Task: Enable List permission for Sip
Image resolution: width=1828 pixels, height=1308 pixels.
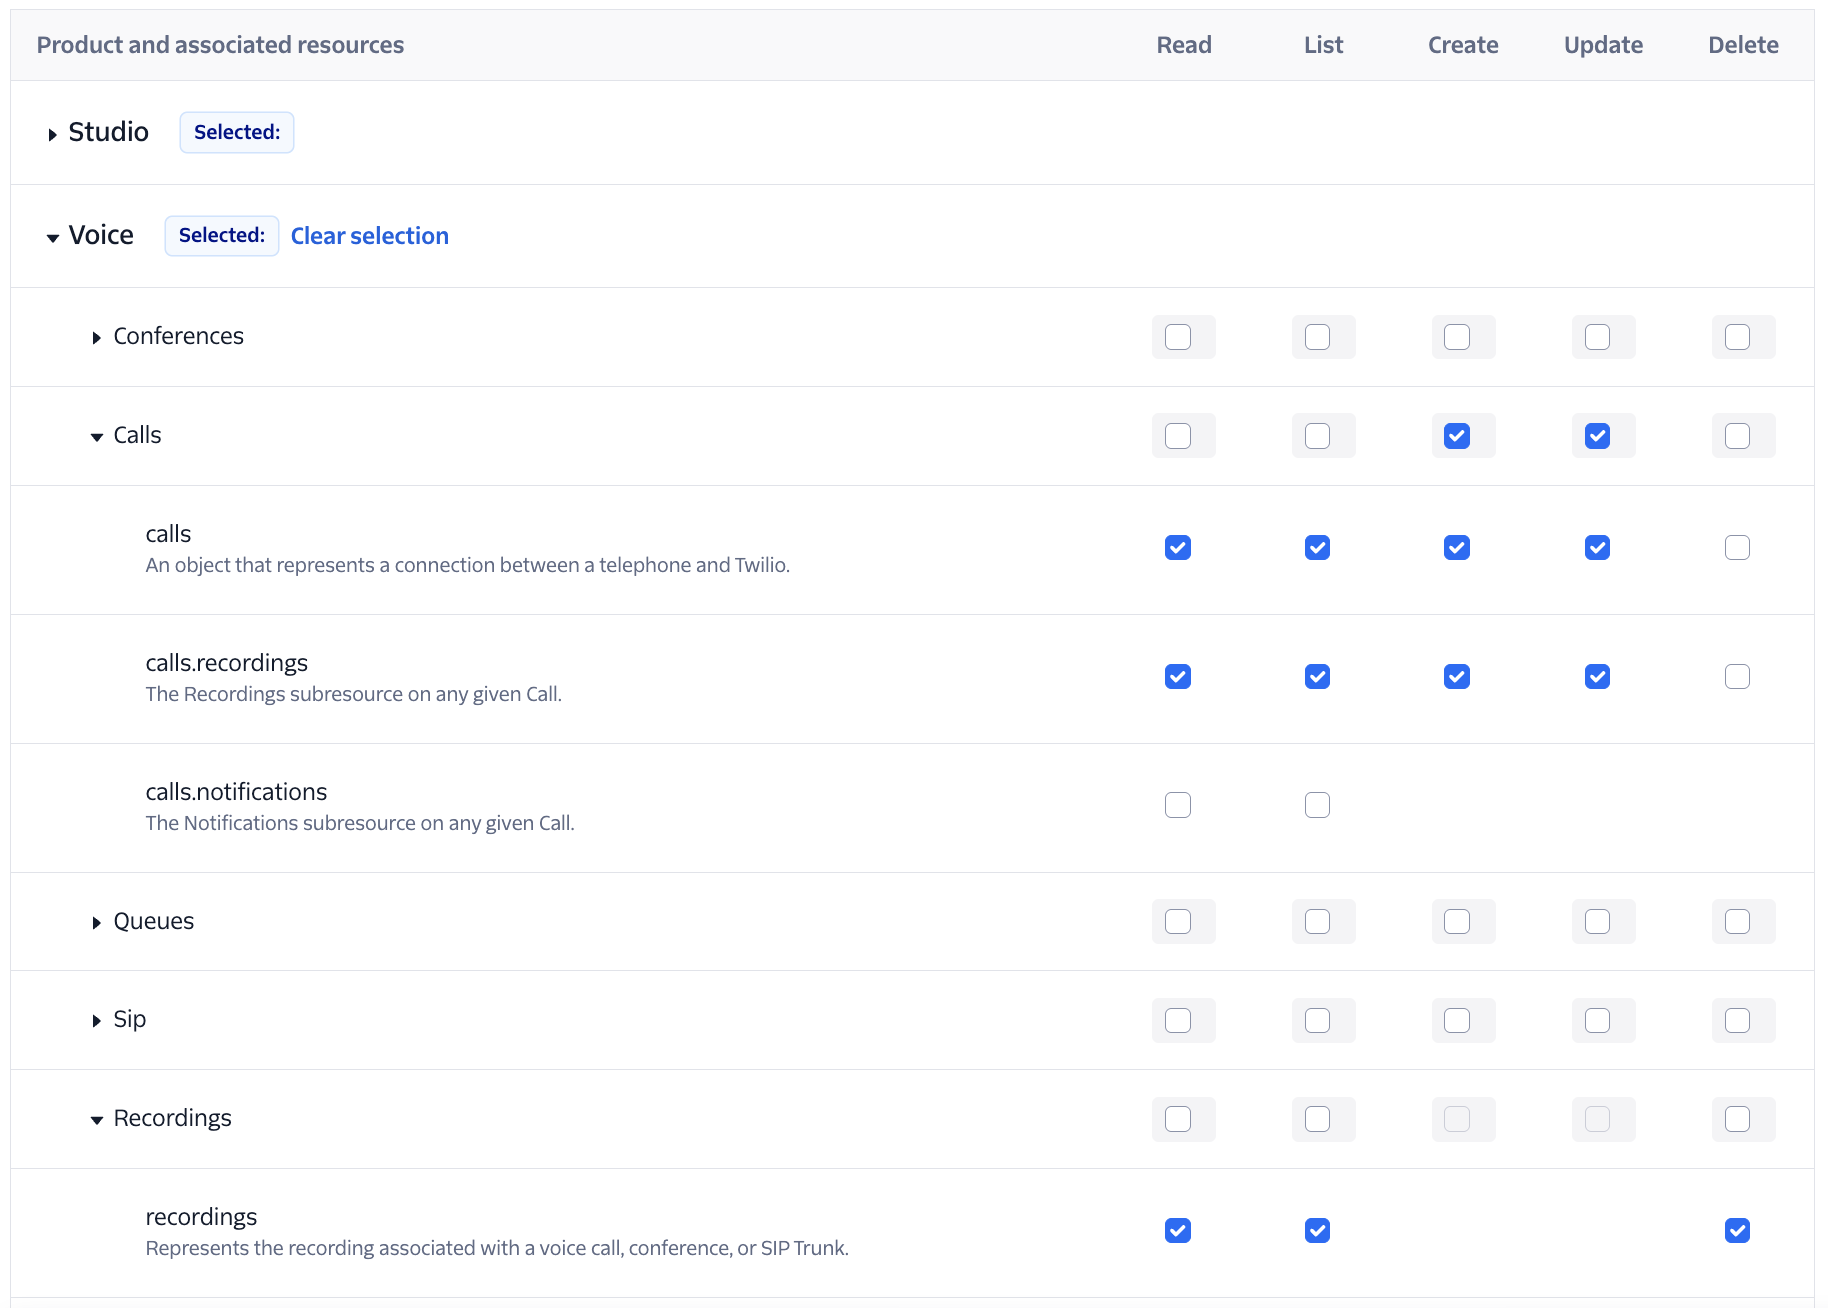Action: pyautogui.click(x=1323, y=1020)
